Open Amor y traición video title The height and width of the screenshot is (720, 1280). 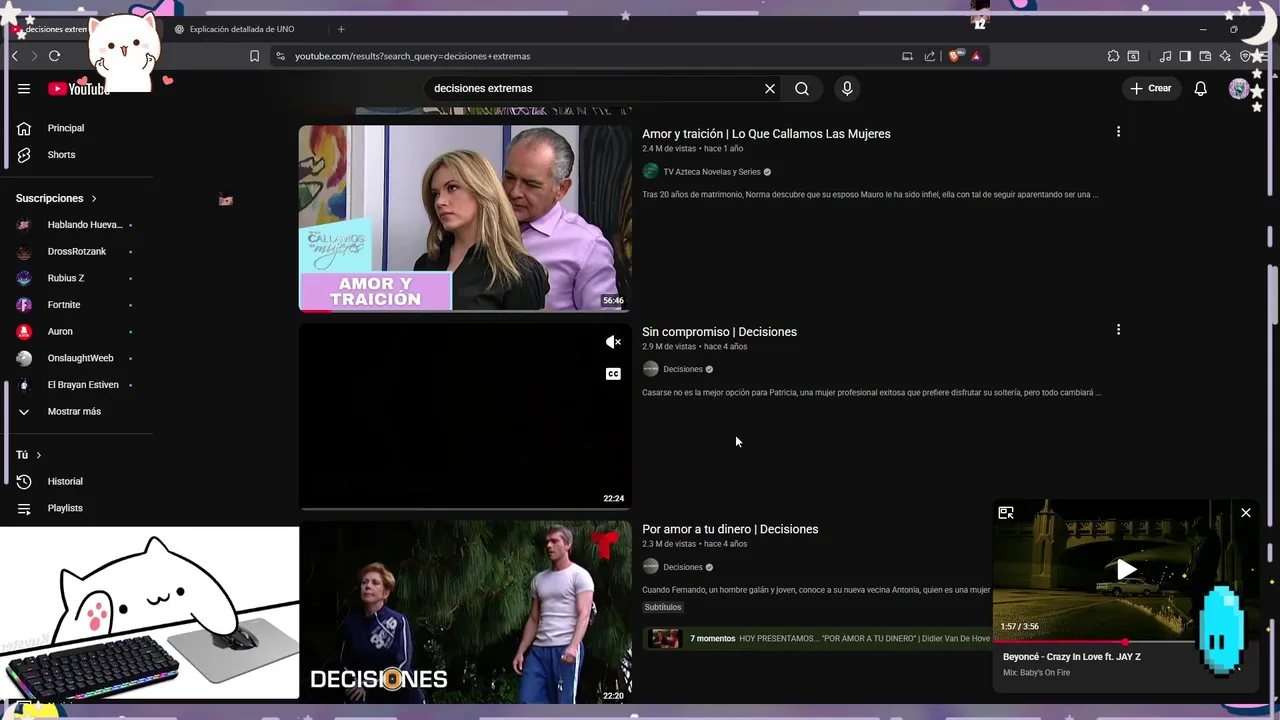click(x=766, y=134)
